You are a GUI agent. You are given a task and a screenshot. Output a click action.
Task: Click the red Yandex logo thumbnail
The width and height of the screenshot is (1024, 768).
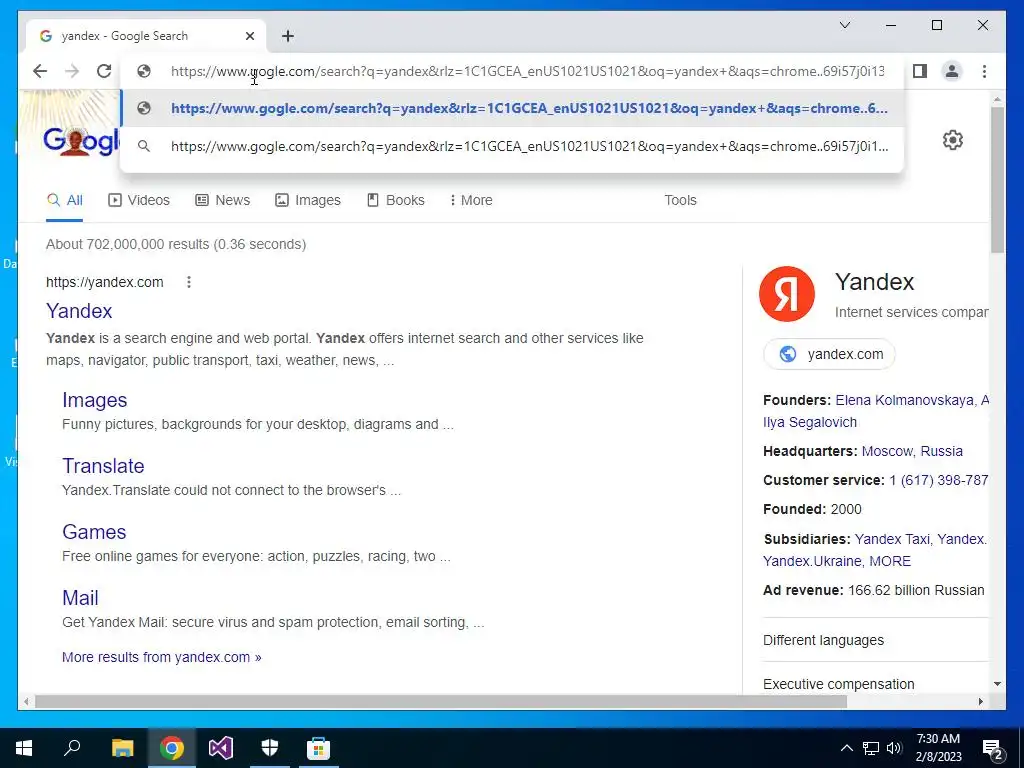tap(787, 294)
